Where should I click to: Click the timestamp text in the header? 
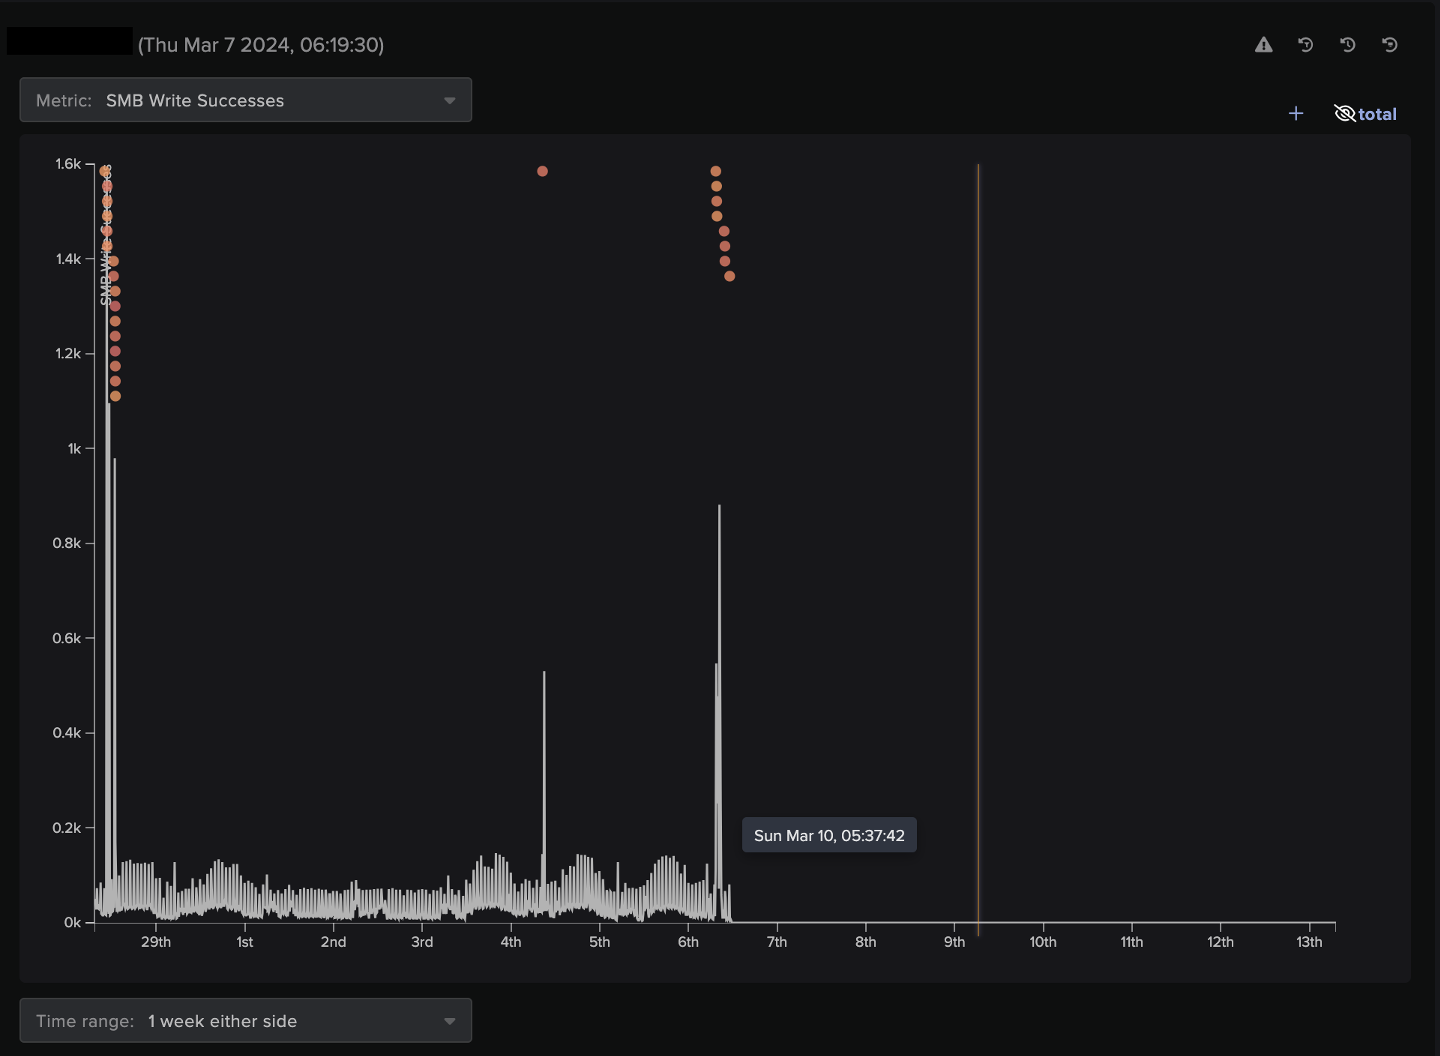[x=261, y=45]
